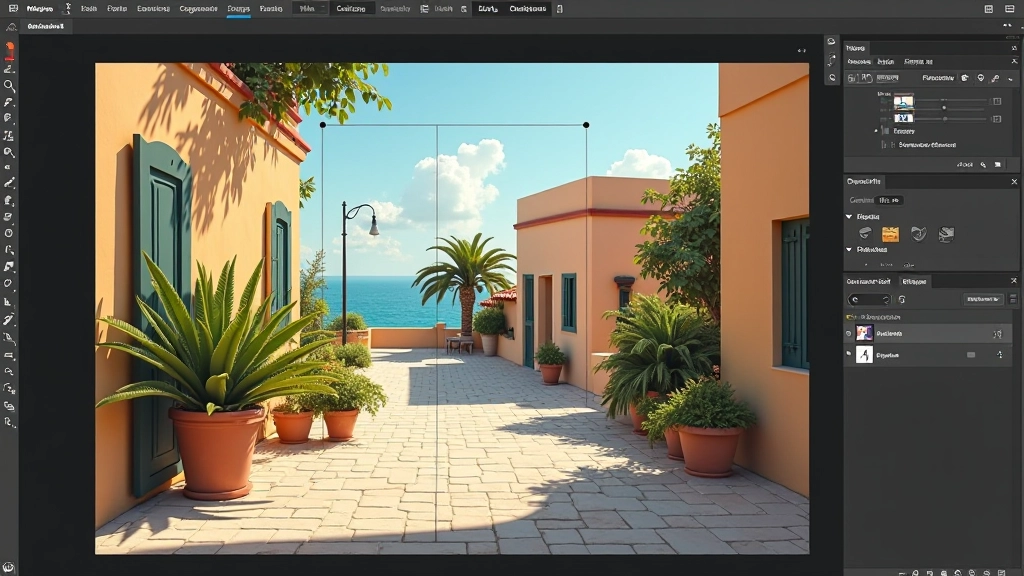The image size is (1024, 576).
Task: Click the panel options icon beside the histogram
Action: (1013, 47)
